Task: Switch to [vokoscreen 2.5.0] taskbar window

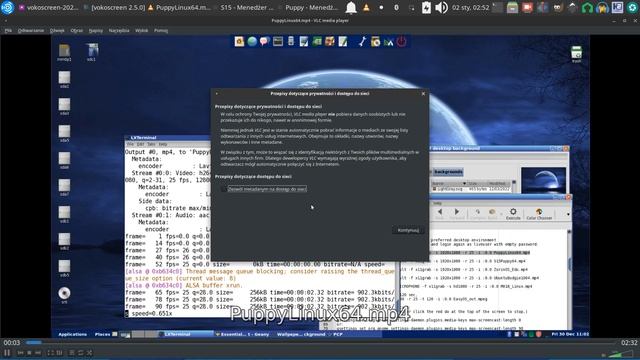Action: pos(113,7)
